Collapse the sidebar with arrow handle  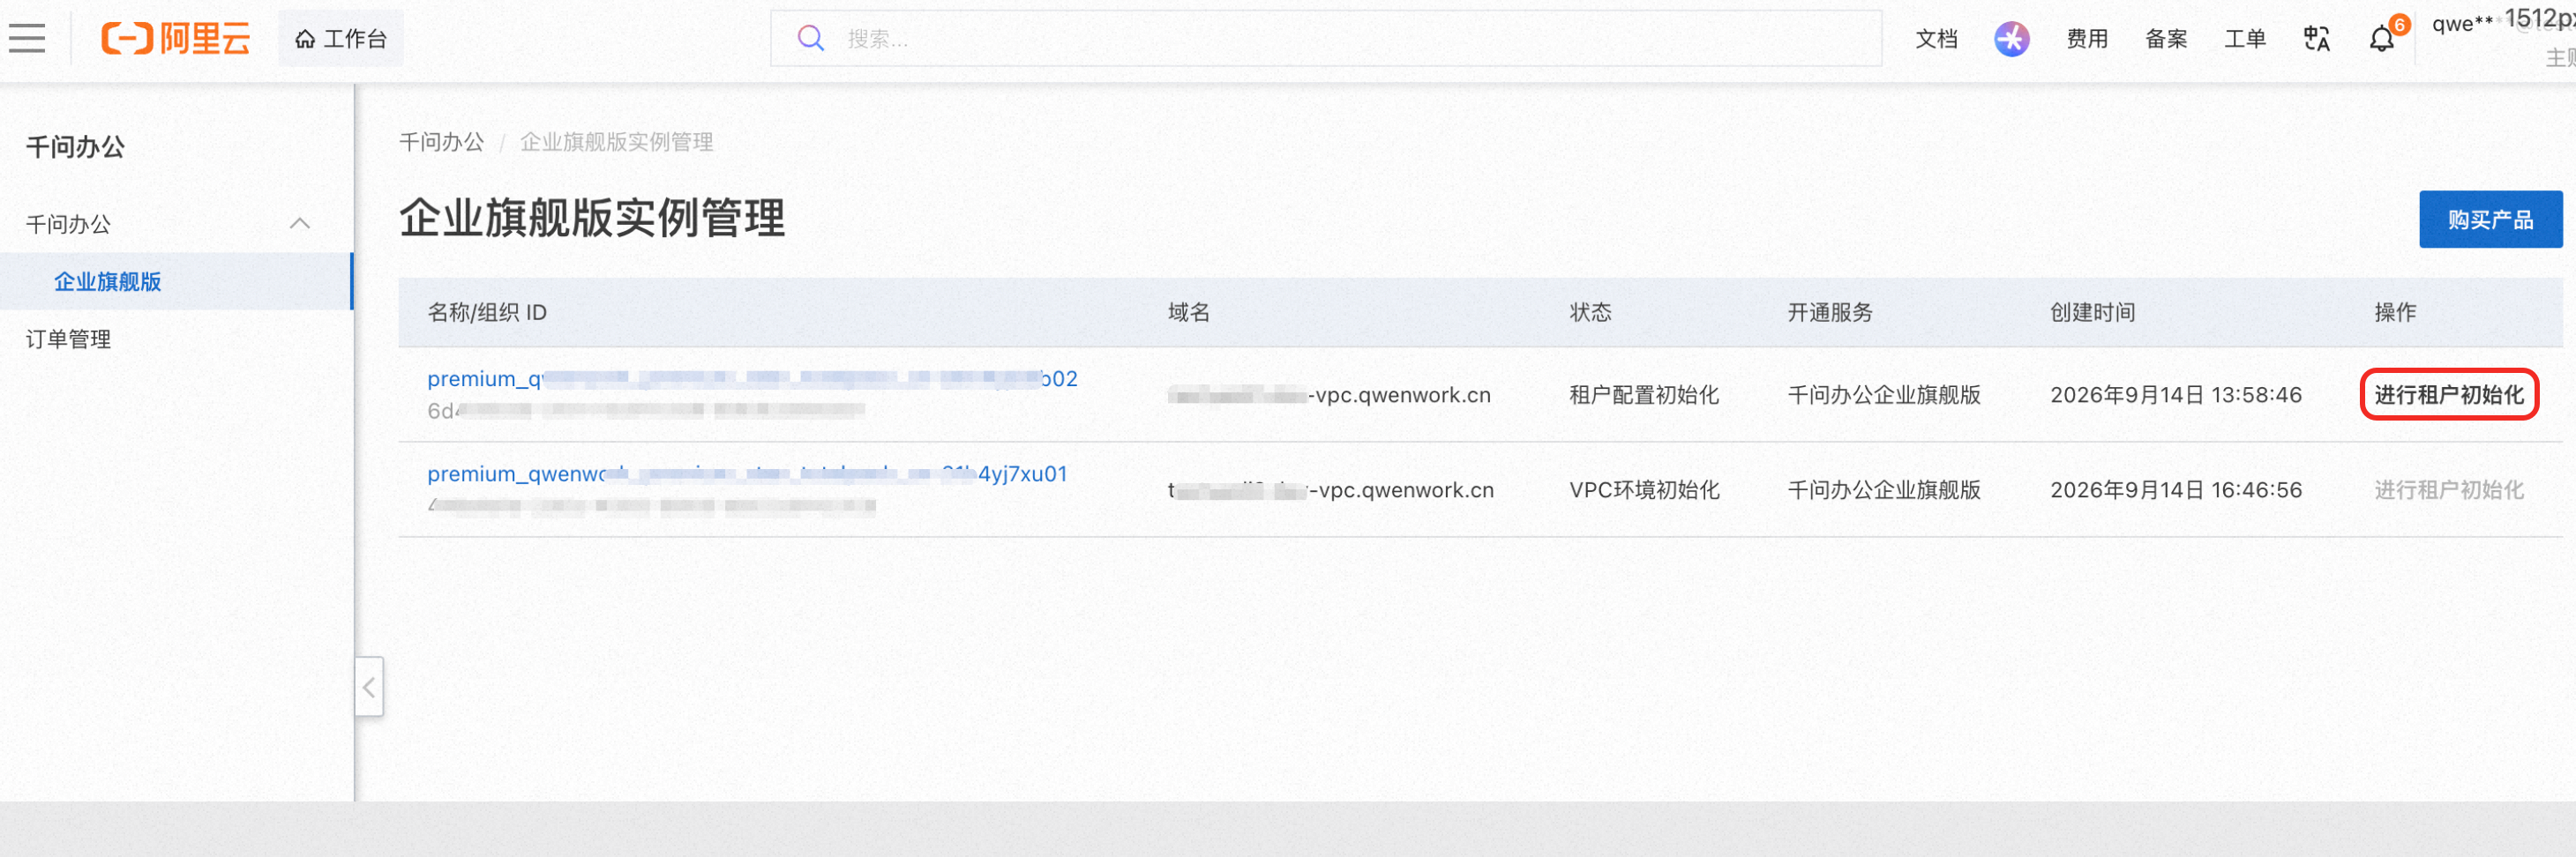coord(369,686)
